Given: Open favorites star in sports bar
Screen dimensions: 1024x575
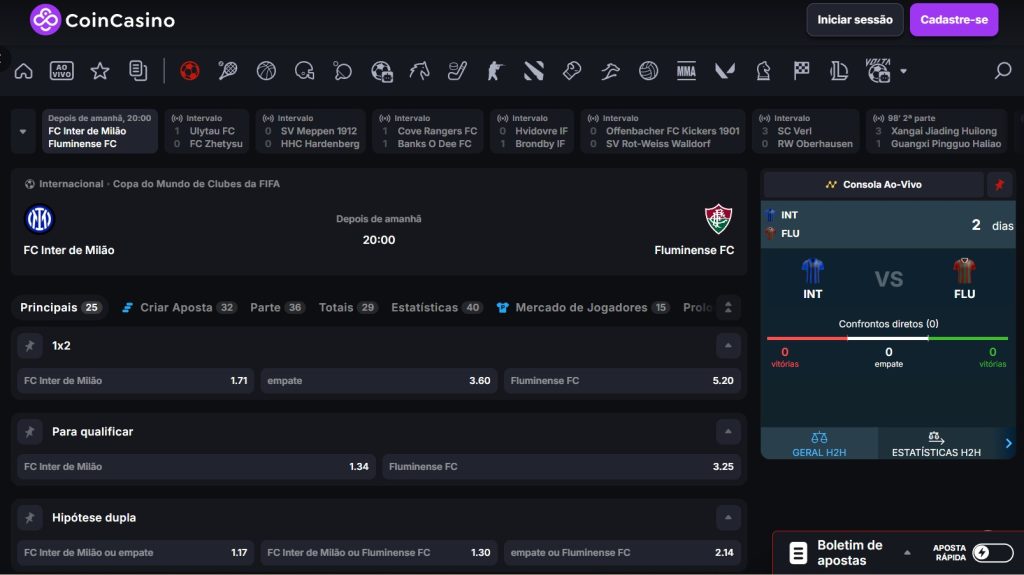Looking at the screenshot, I should coord(100,71).
